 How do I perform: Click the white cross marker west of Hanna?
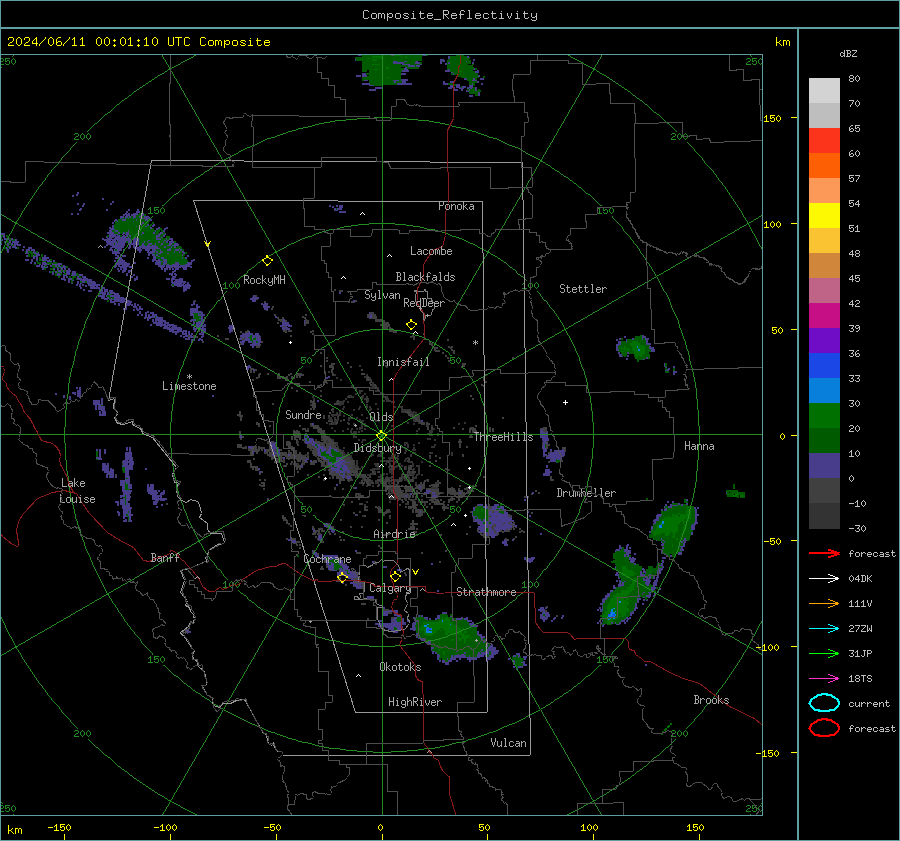[565, 402]
